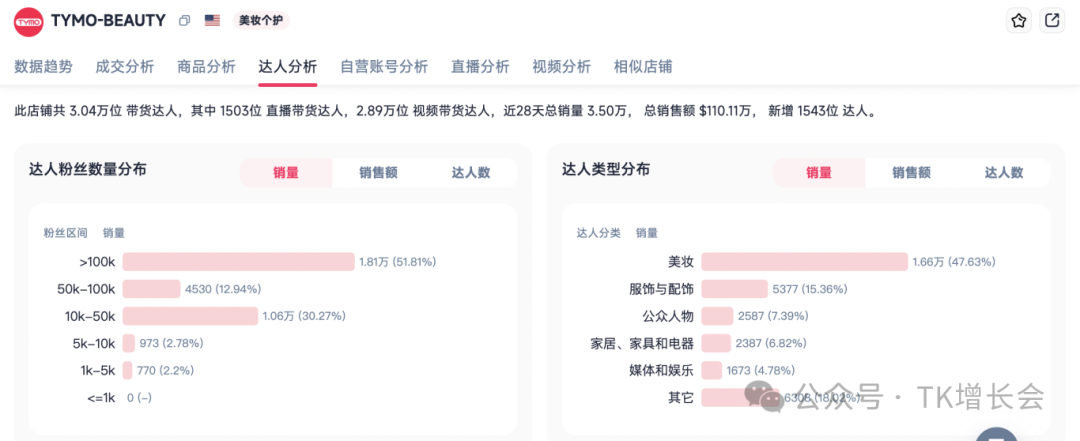Select 销售额 in 达人粉丝数量分布
This screenshot has height=441, width=1080.
[378, 172]
